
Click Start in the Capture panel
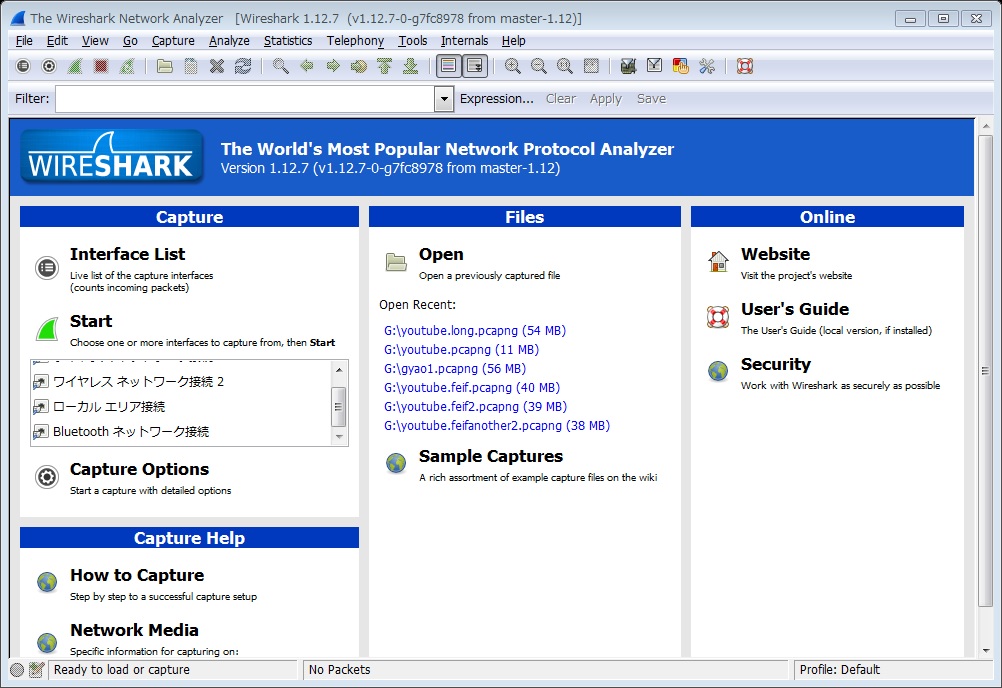[91, 321]
